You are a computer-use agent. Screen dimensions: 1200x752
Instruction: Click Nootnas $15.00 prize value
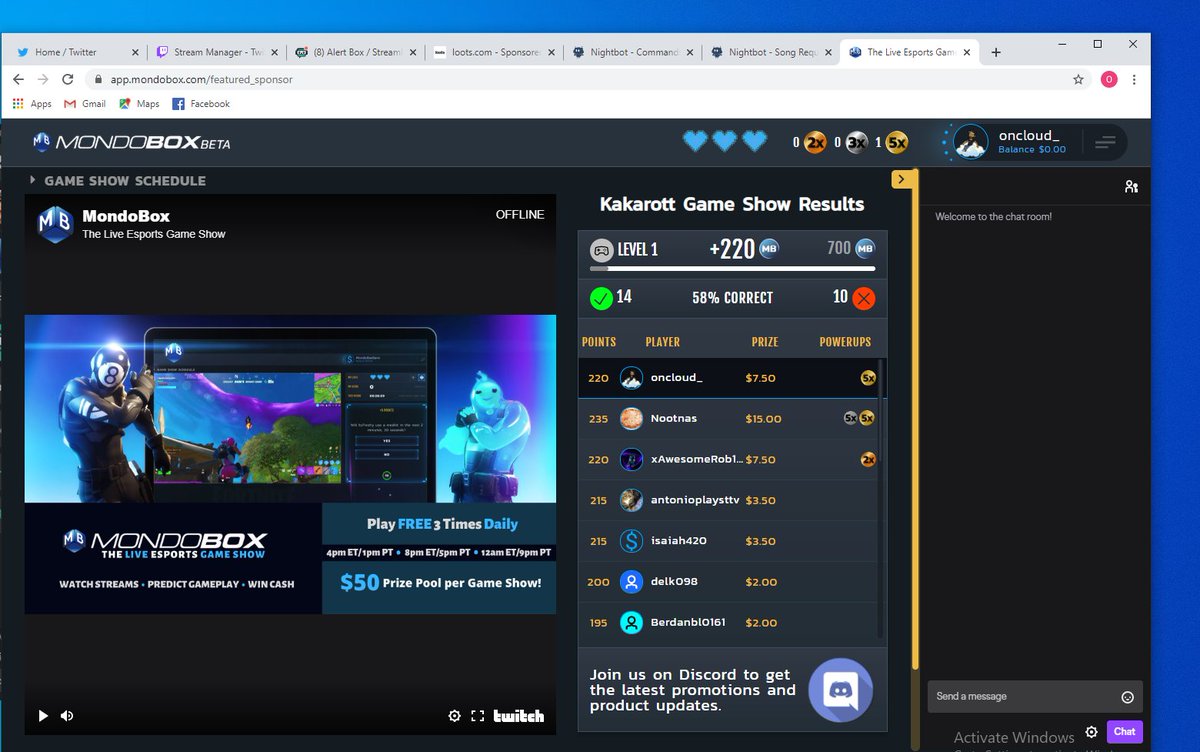tap(763, 419)
